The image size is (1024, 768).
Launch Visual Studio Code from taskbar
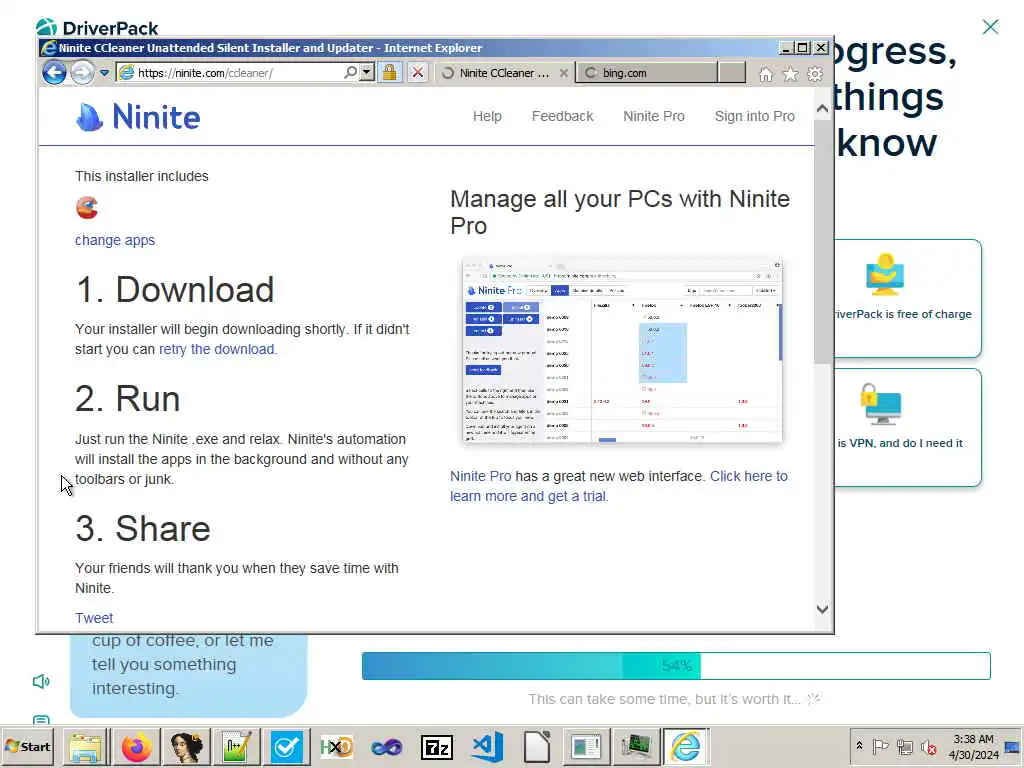pyautogui.click(x=487, y=746)
